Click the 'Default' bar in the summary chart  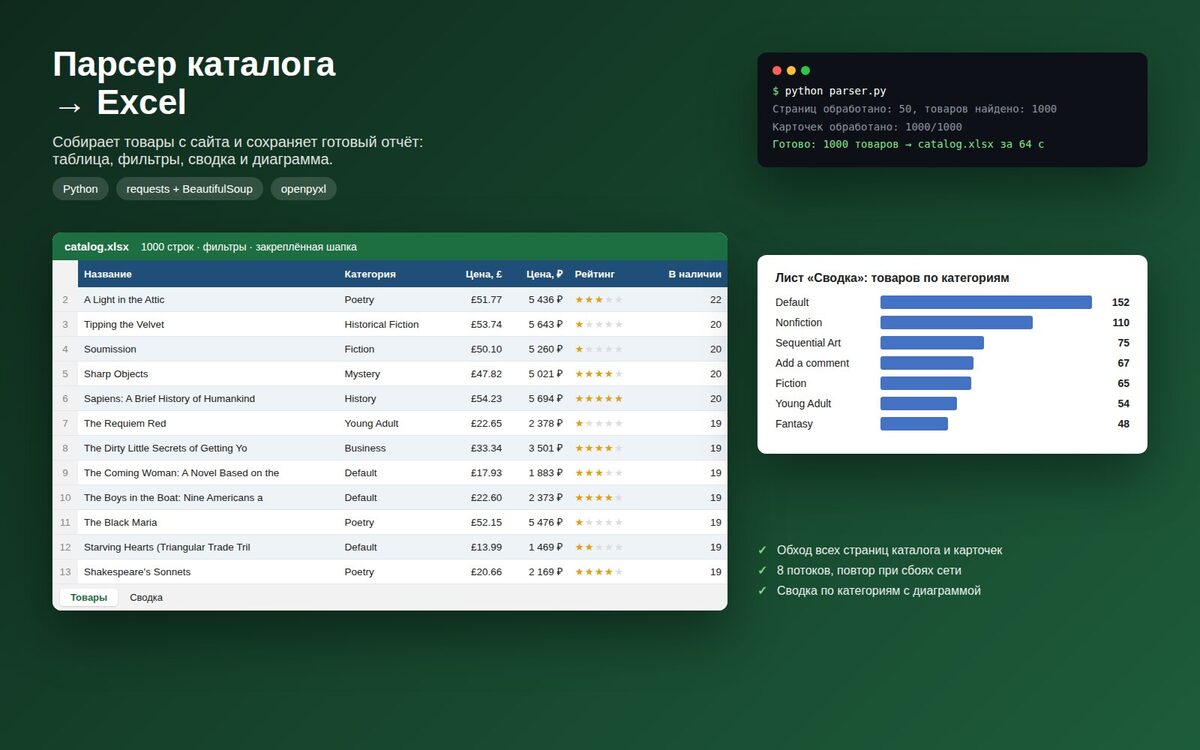(986, 302)
